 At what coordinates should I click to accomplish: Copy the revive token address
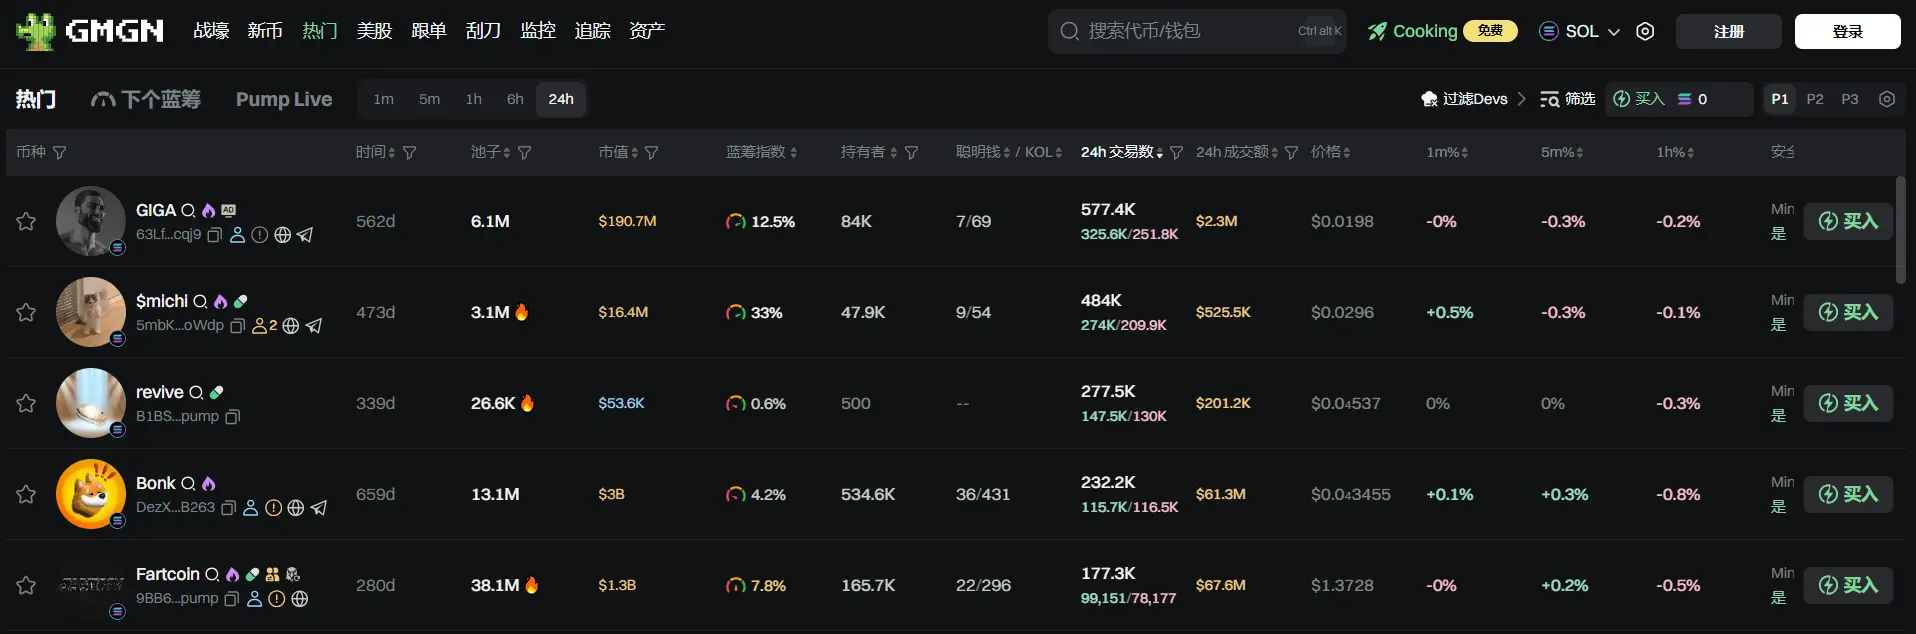pos(233,417)
